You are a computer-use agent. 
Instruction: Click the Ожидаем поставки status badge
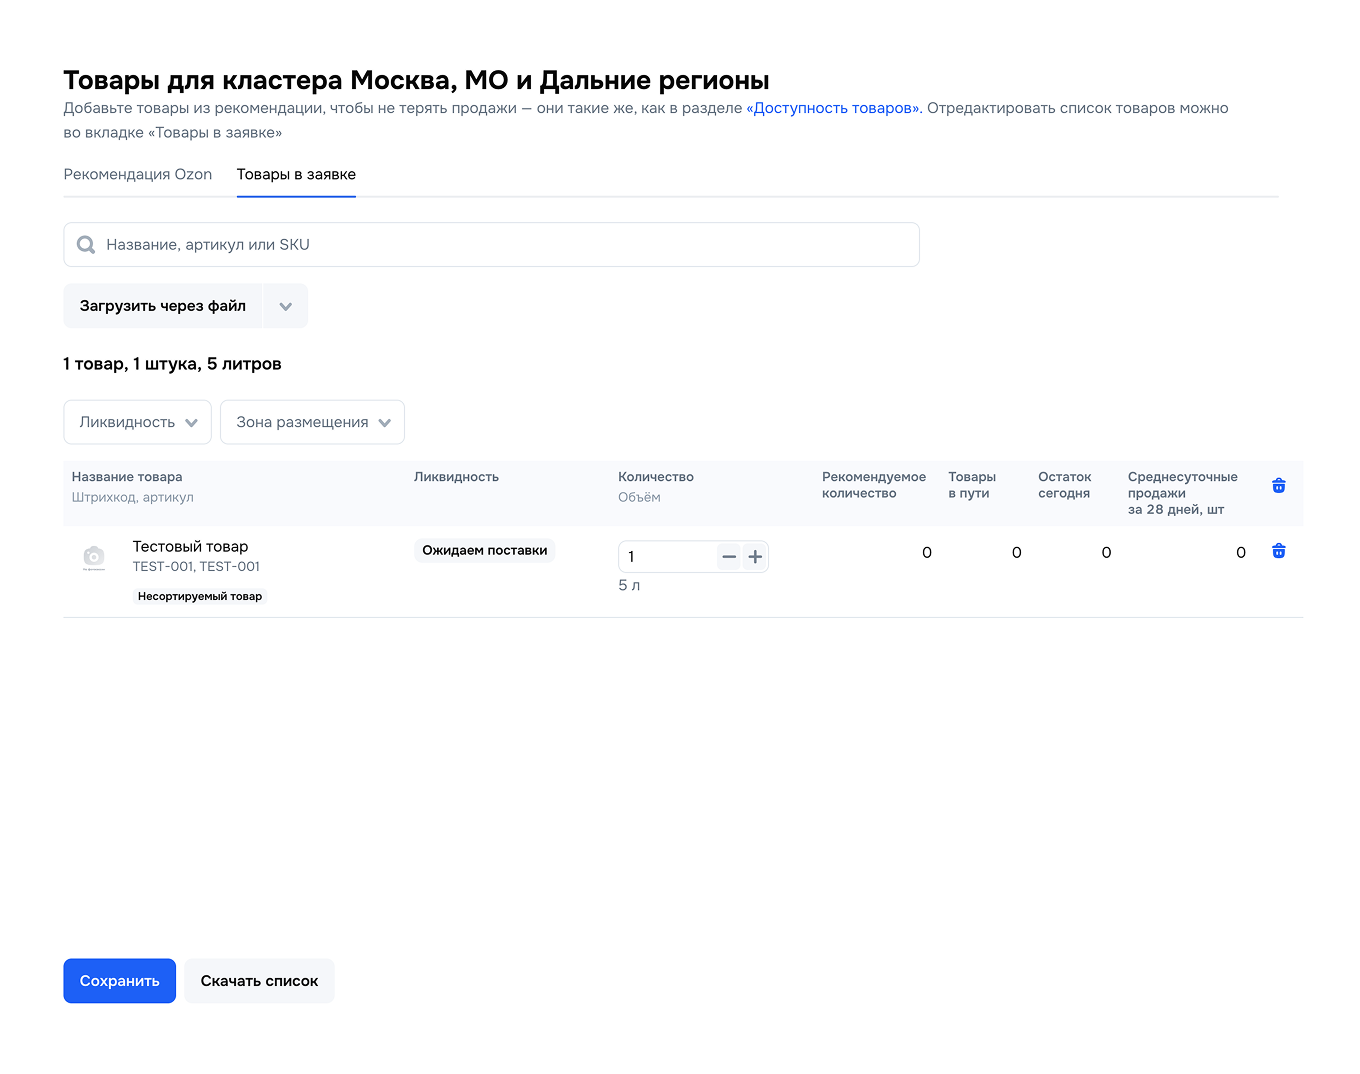484,550
